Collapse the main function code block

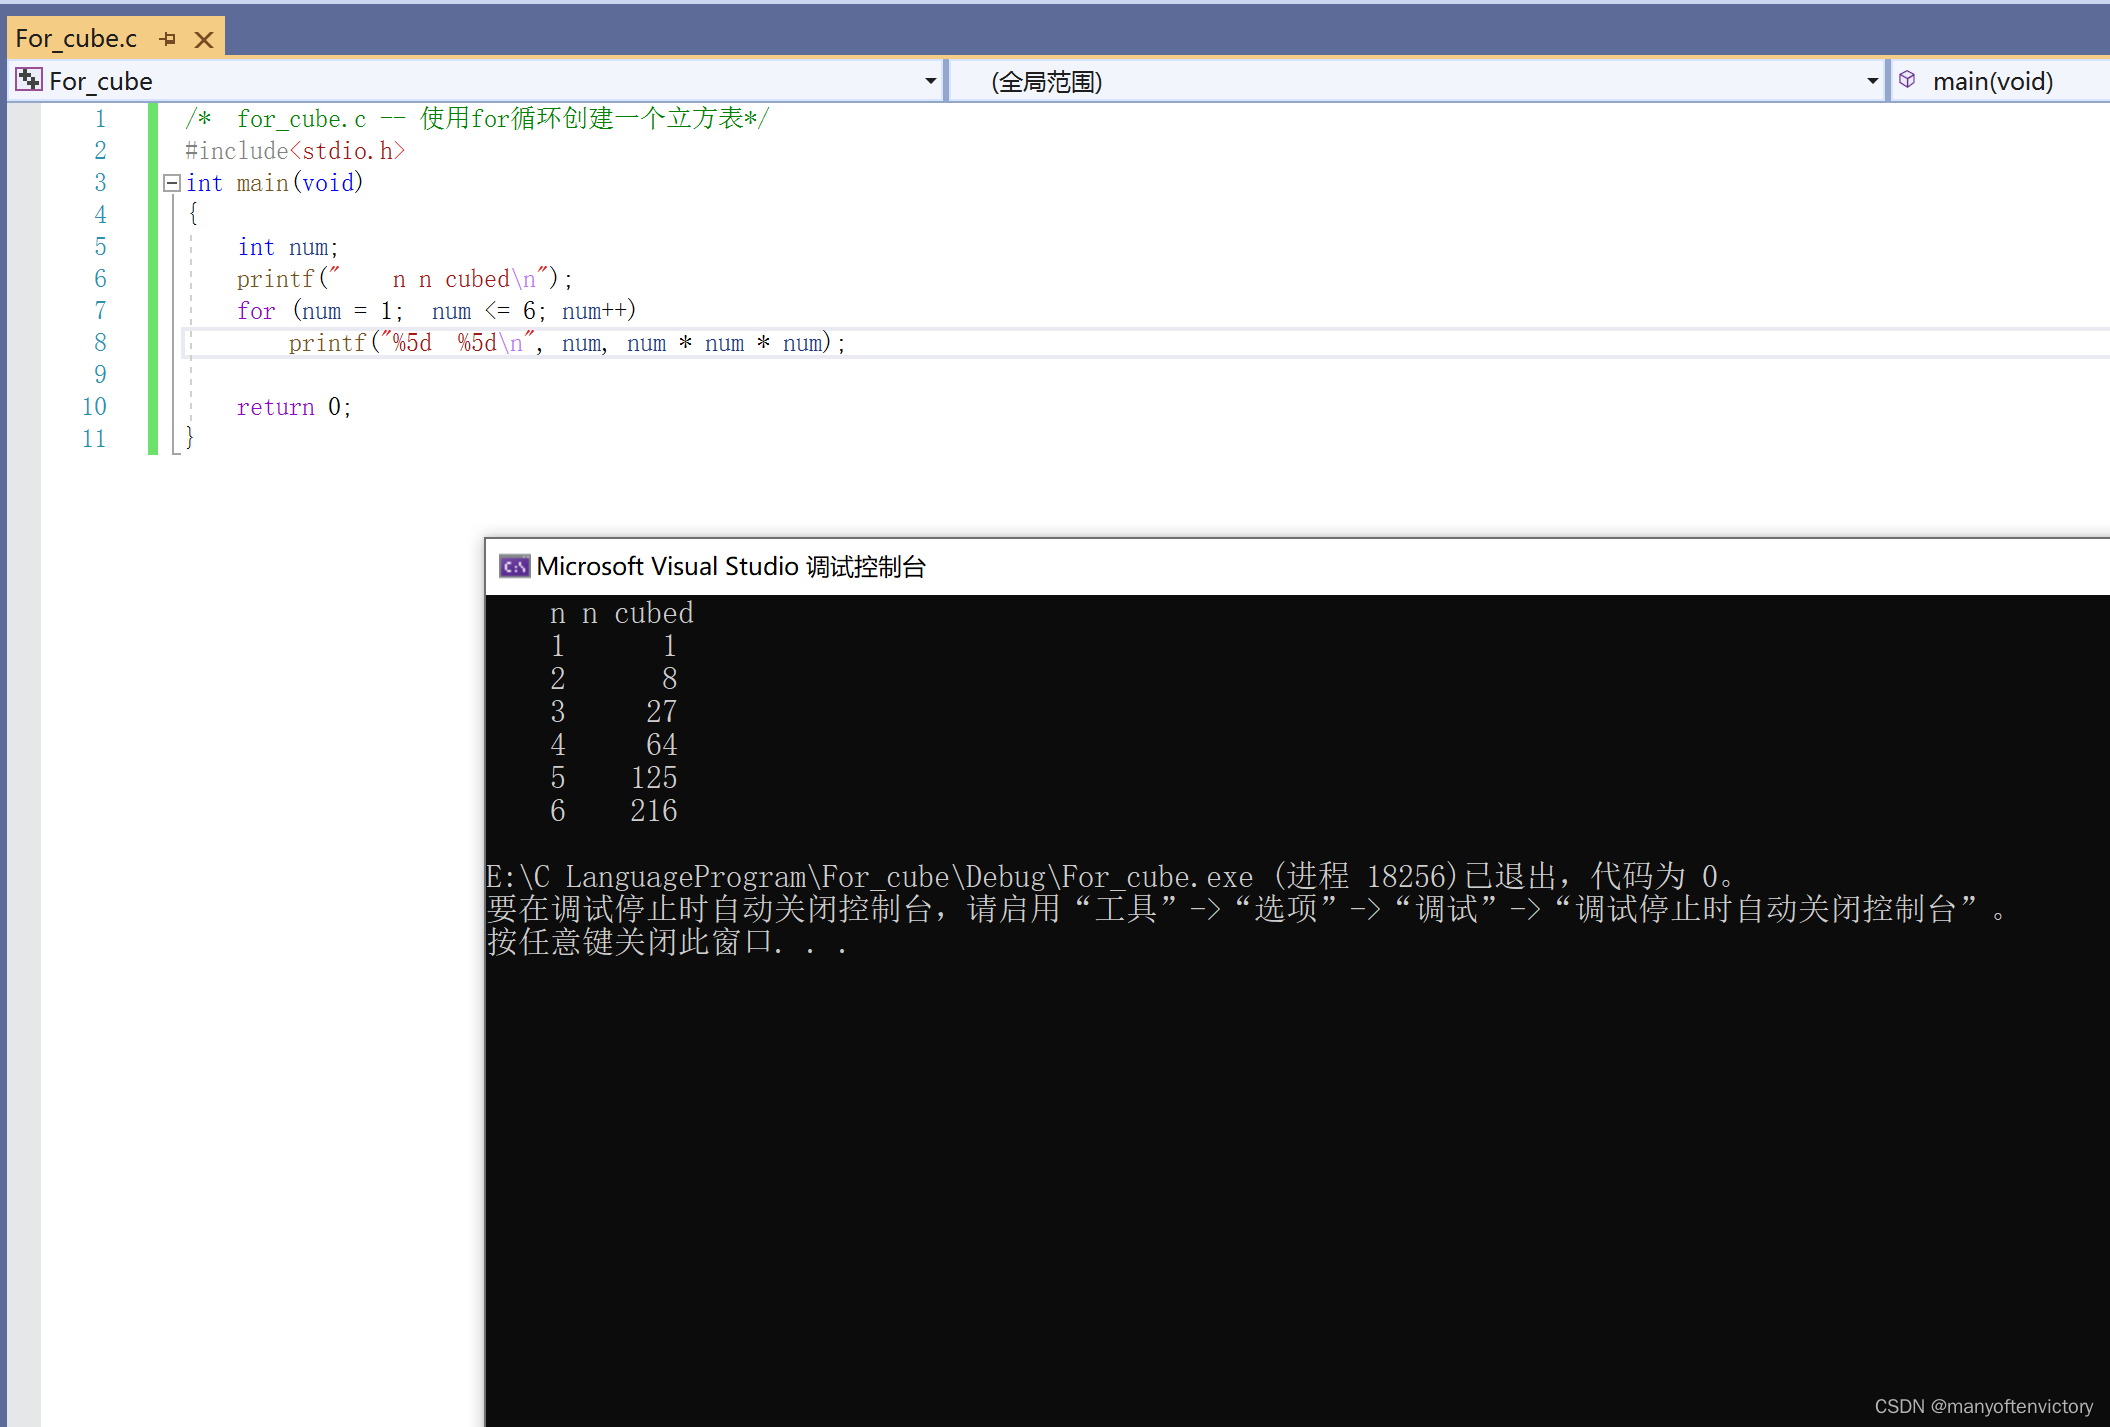[171, 183]
